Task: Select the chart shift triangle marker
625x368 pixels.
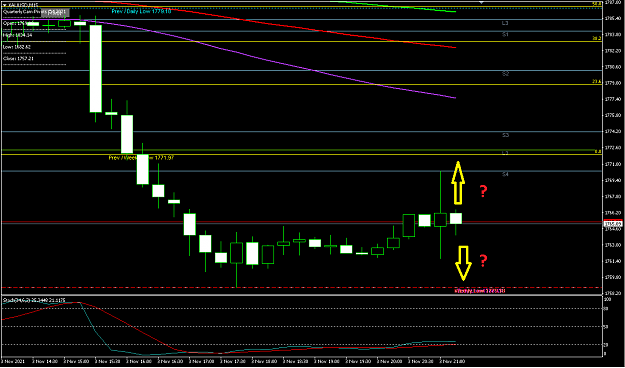Action: pos(482,2)
